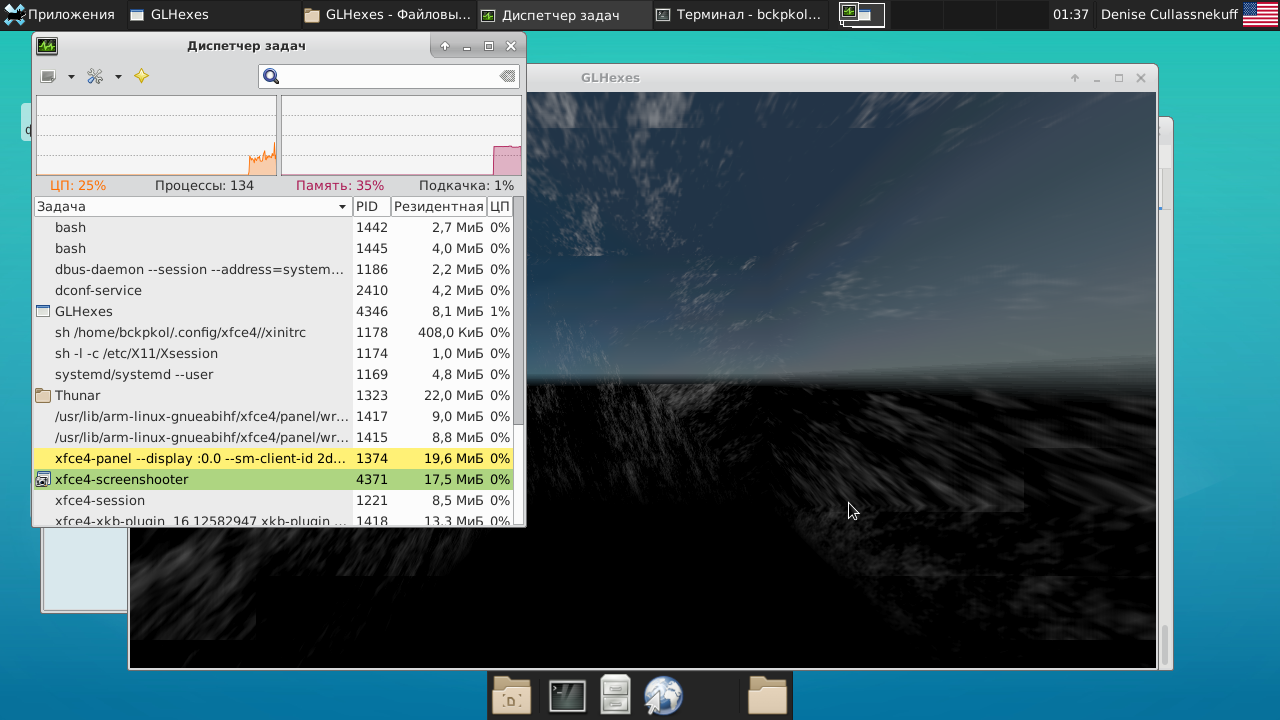Click the workspace switcher in the top panel

click(861, 15)
